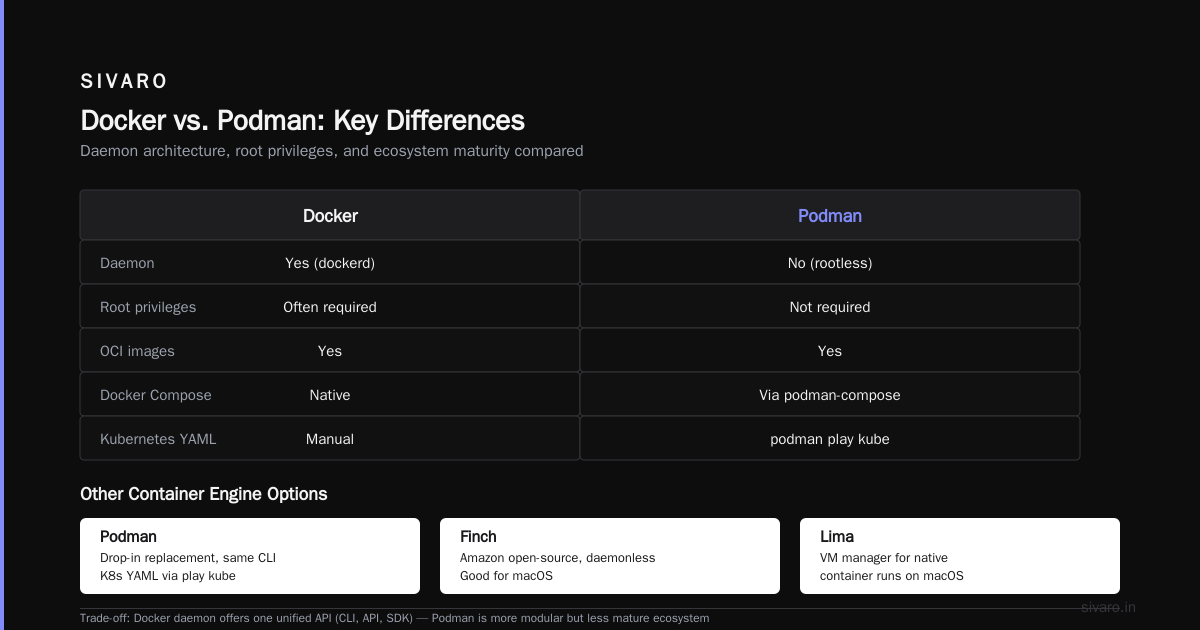
Task: Click 'Drop-in replacement, same CLI' text
Action: tap(188, 558)
